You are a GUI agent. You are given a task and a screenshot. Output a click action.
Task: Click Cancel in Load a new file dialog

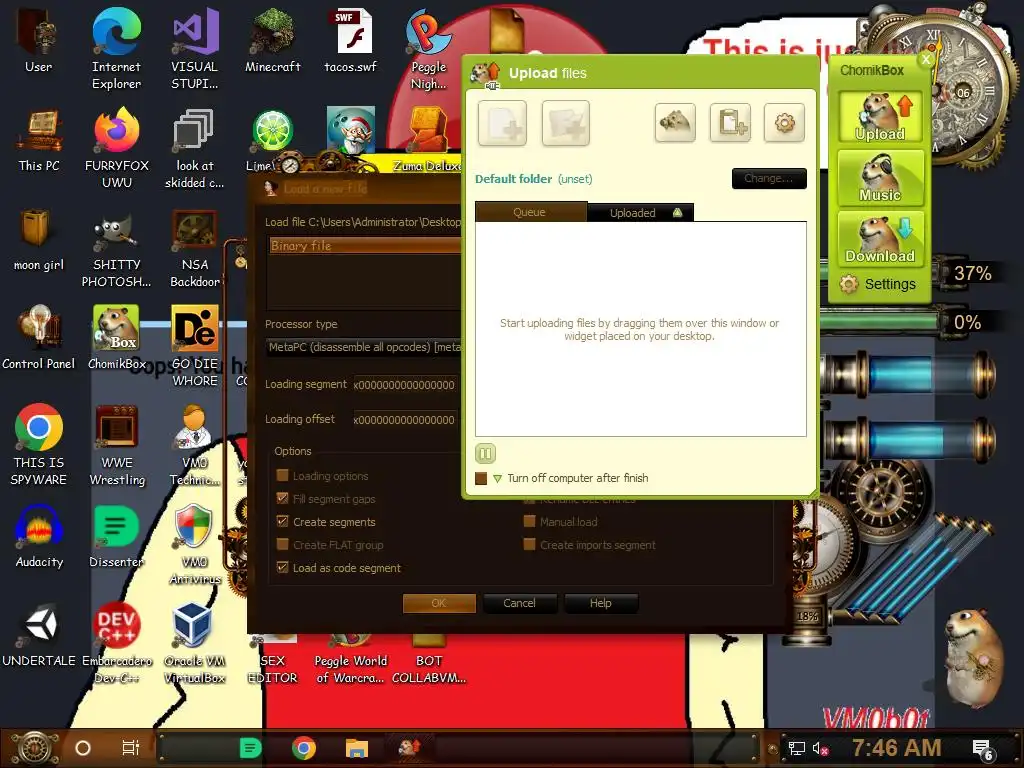click(x=520, y=603)
